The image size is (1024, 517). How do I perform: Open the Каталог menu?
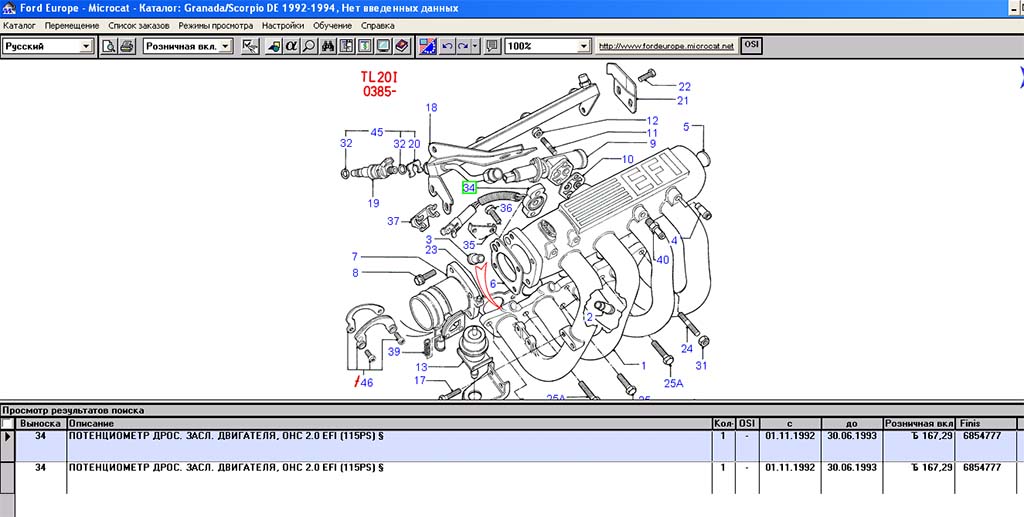[20, 26]
